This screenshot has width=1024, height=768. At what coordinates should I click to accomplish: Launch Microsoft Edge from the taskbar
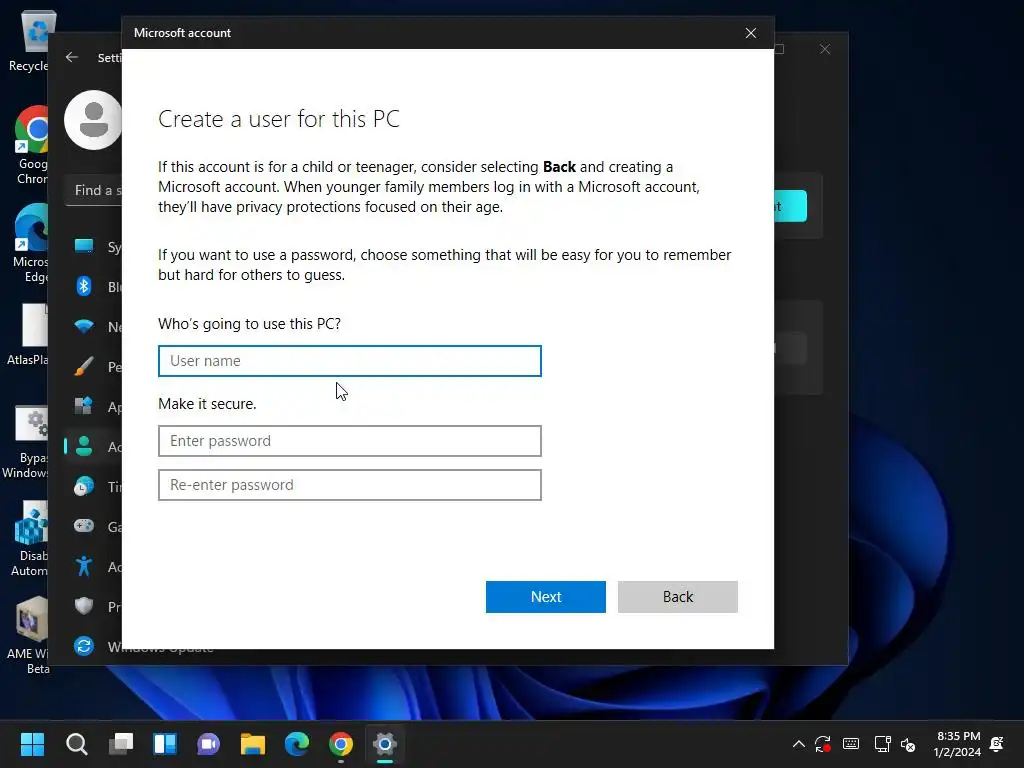pyautogui.click(x=297, y=744)
